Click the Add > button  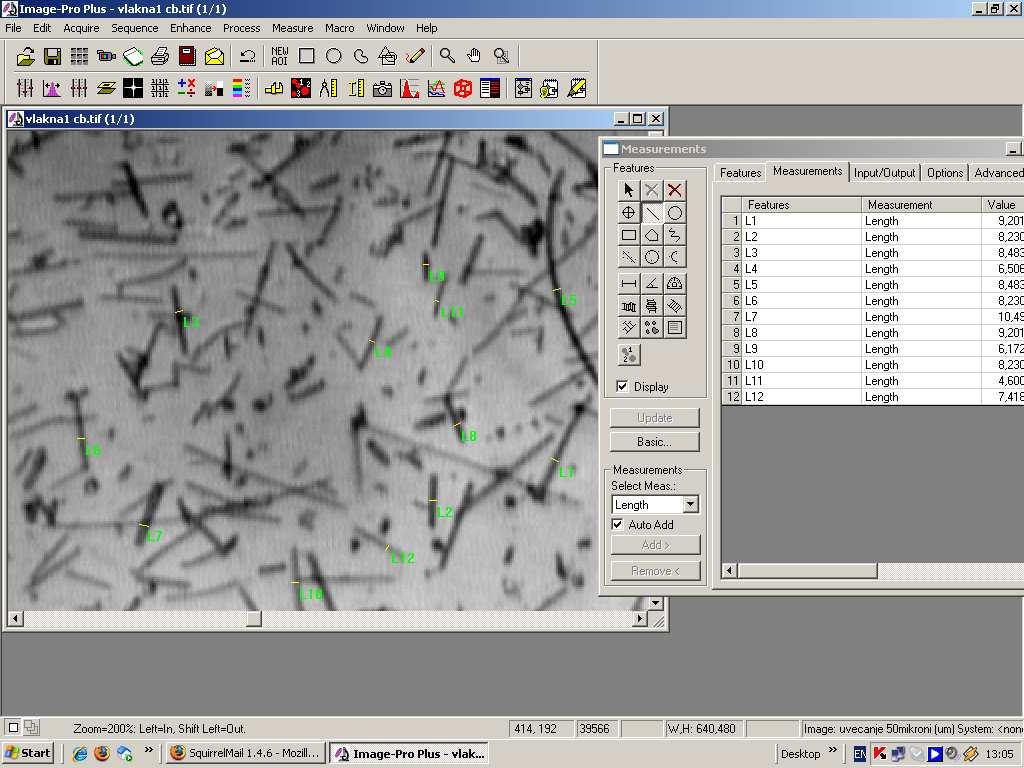pos(656,545)
